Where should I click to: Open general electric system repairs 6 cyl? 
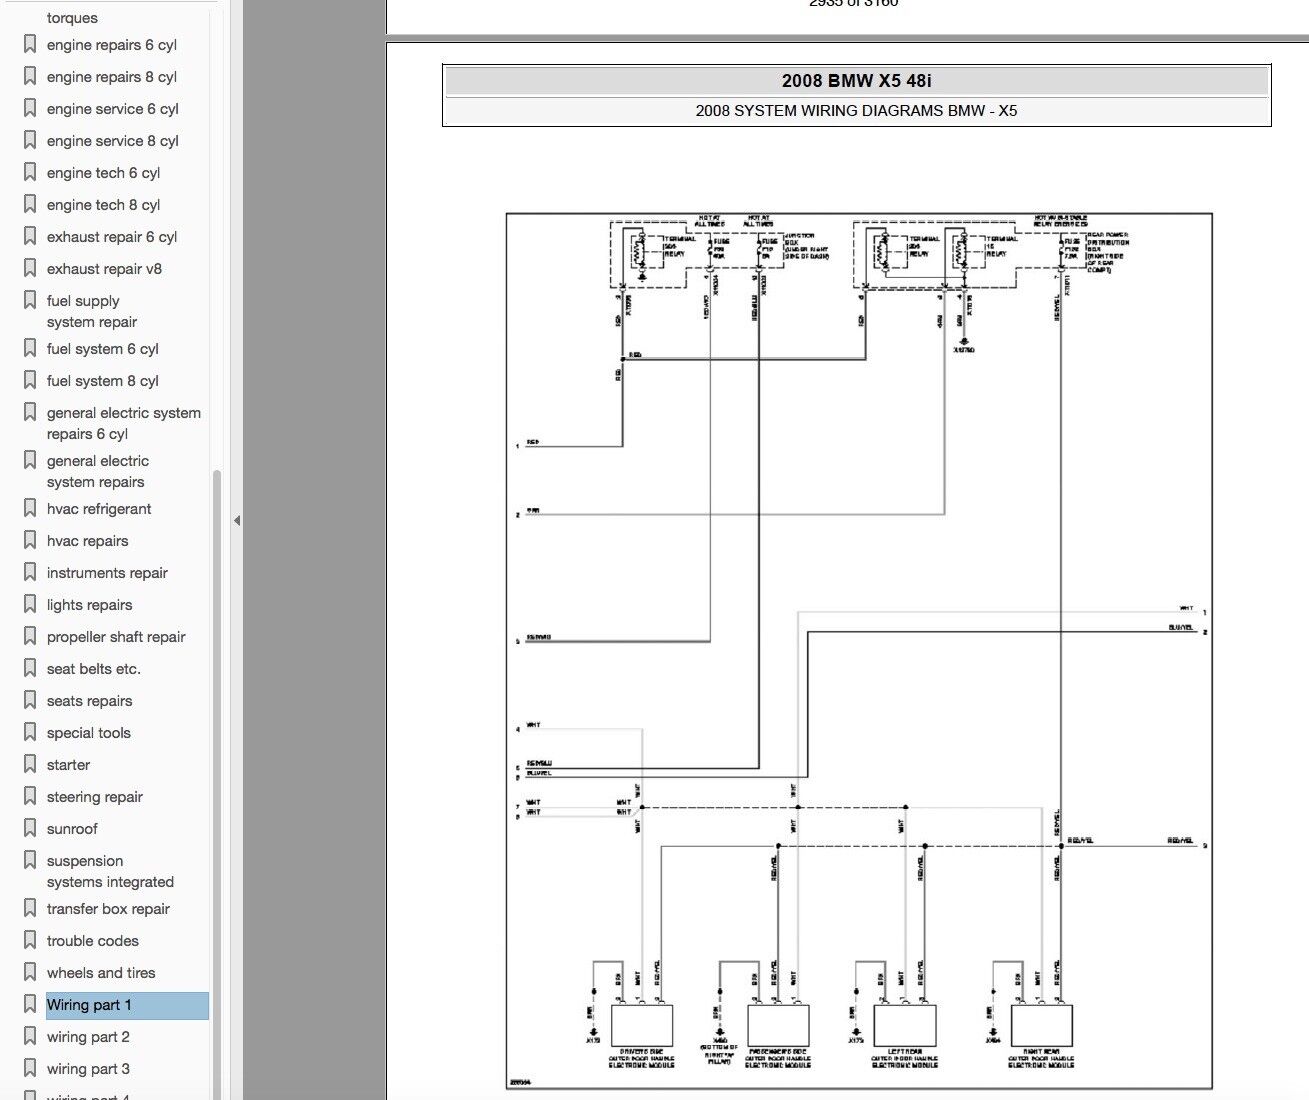pos(123,423)
